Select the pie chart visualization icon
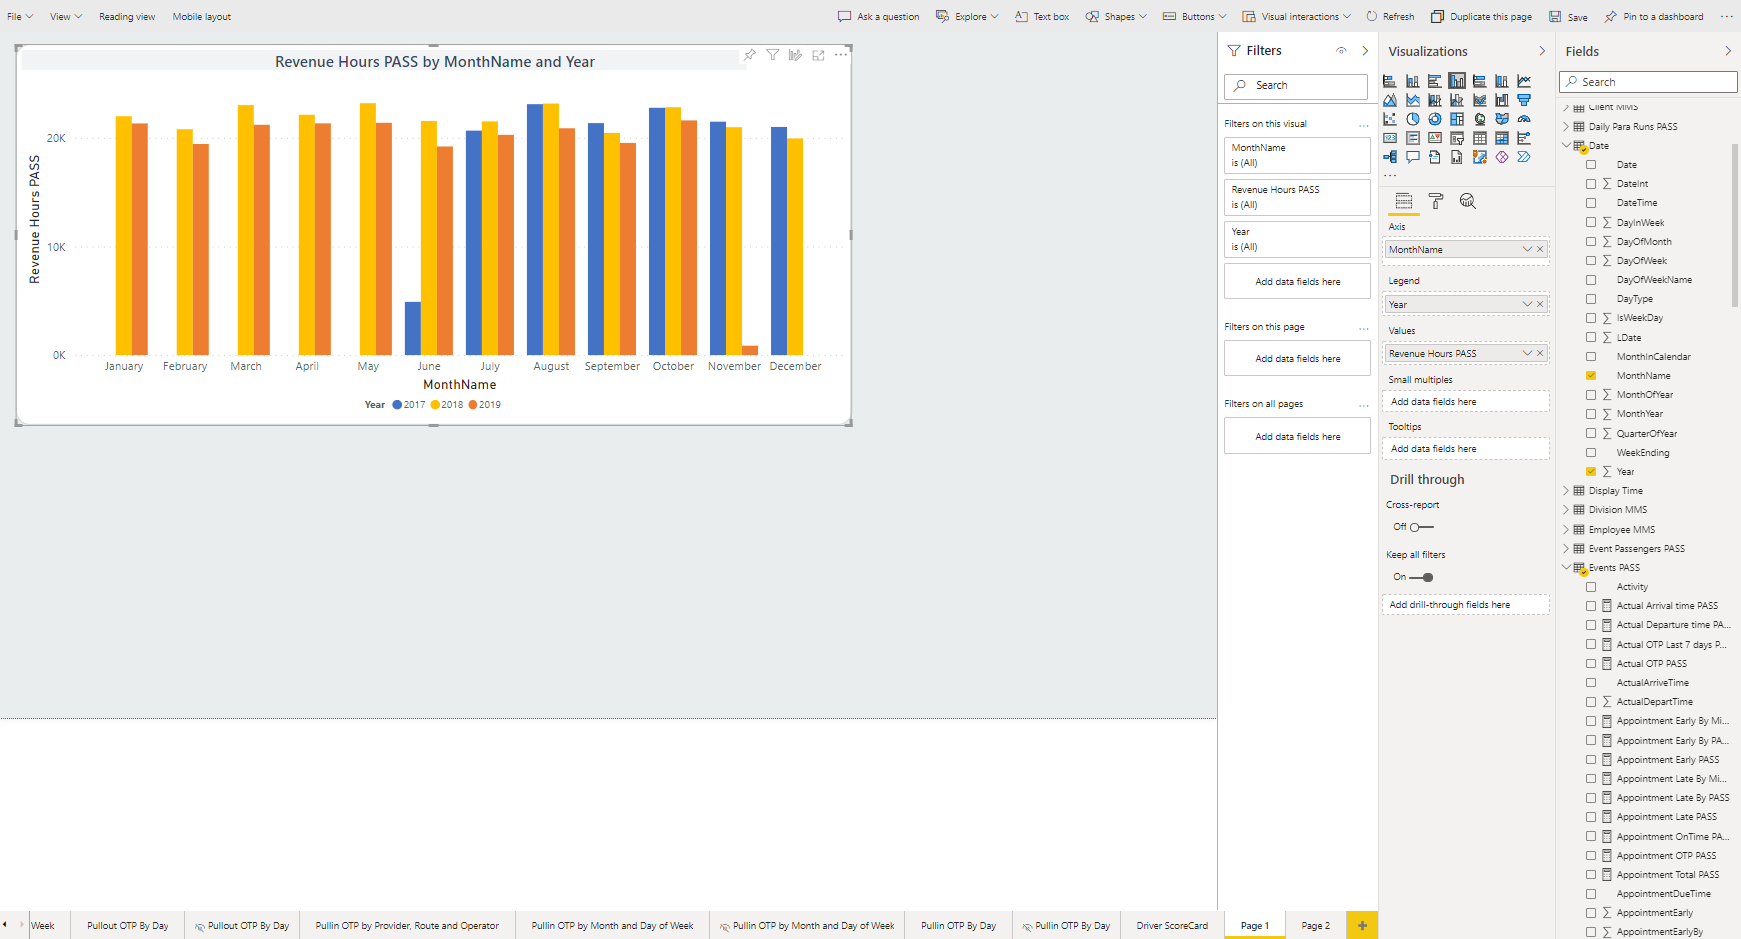This screenshot has height=939, width=1741. coord(1413,118)
